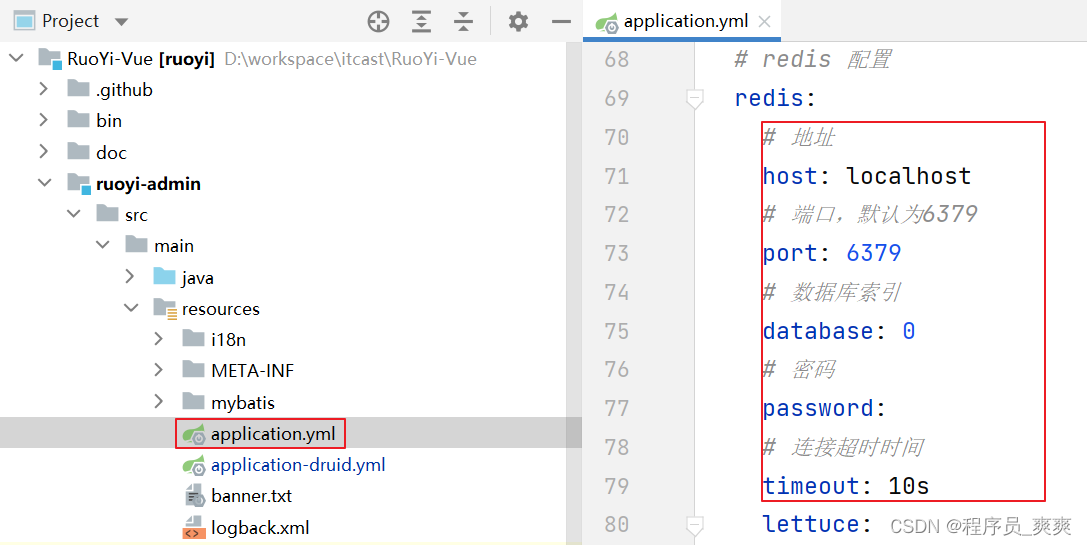
Task: Click the 'localhost' host value
Action: [x=908, y=176]
